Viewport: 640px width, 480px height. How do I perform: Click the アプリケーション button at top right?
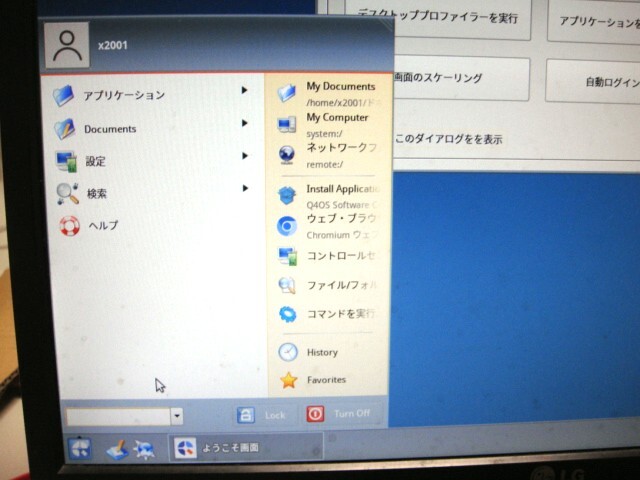(594, 21)
